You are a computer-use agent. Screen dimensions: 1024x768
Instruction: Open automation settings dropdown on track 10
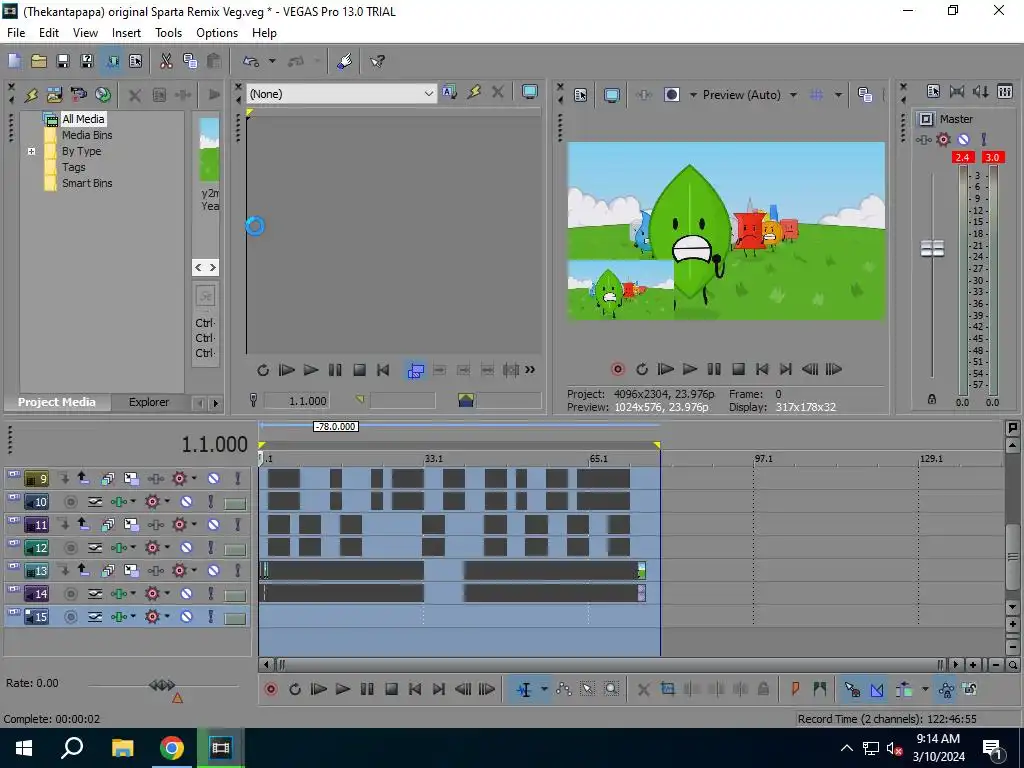pos(133,502)
